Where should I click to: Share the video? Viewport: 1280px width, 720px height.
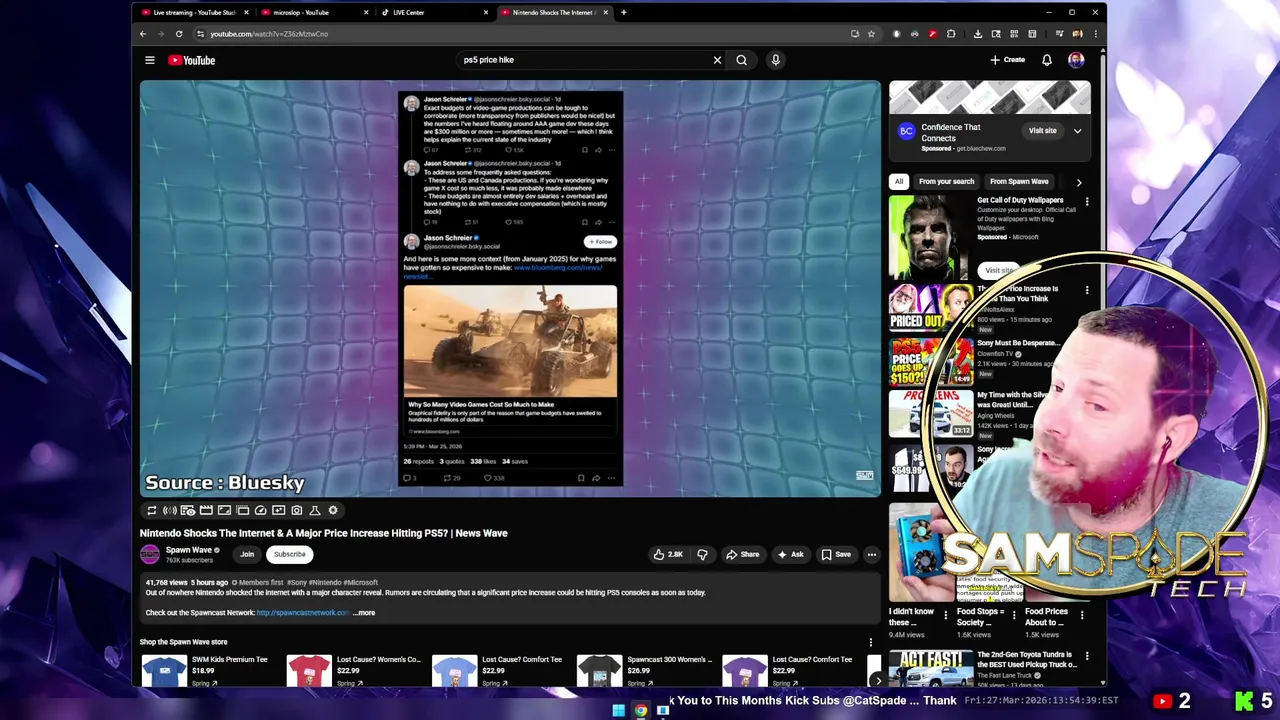[742, 554]
